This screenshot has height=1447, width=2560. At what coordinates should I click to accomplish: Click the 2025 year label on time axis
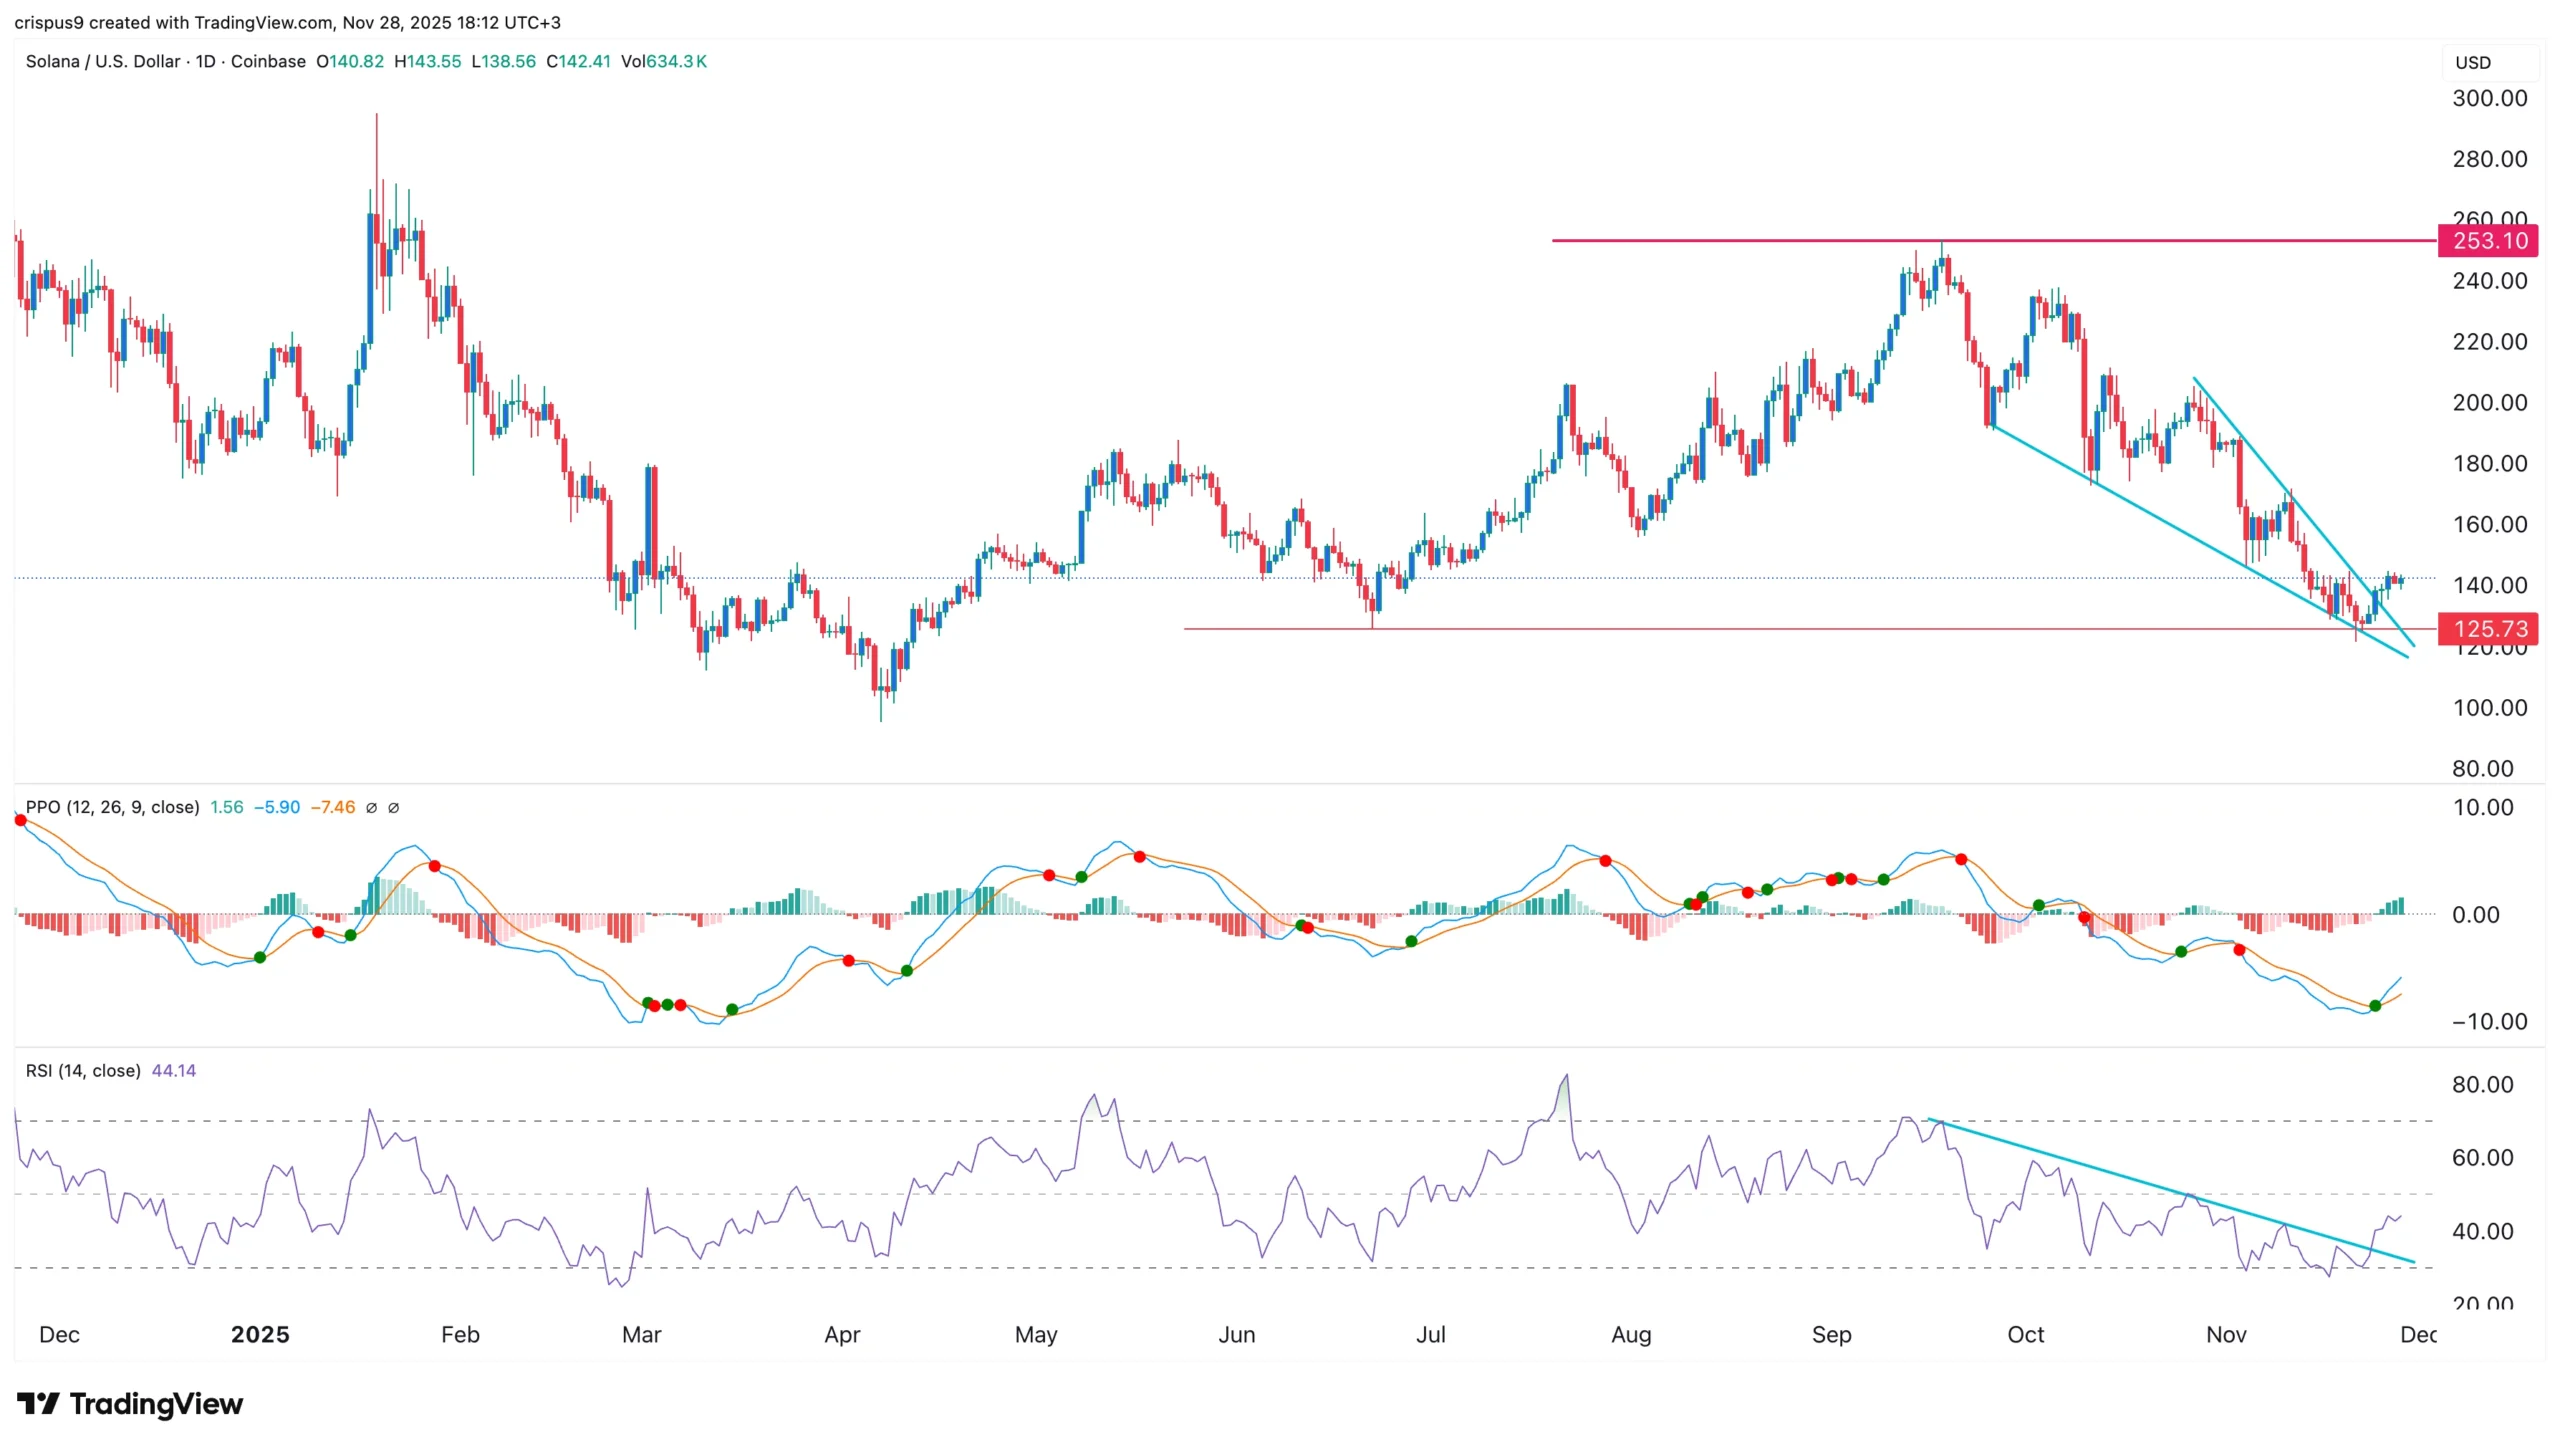click(260, 1335)
